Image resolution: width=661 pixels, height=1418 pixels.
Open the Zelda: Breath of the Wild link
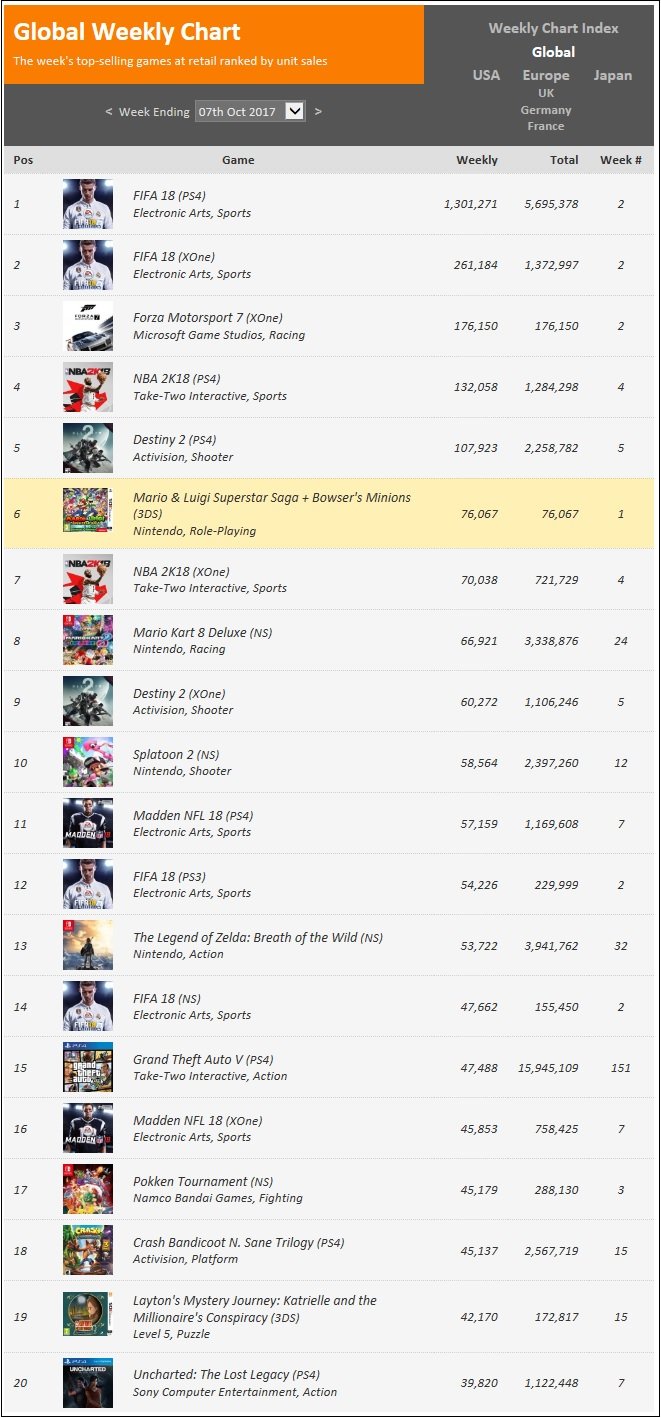pyautogui.click(x=258, y=938)
